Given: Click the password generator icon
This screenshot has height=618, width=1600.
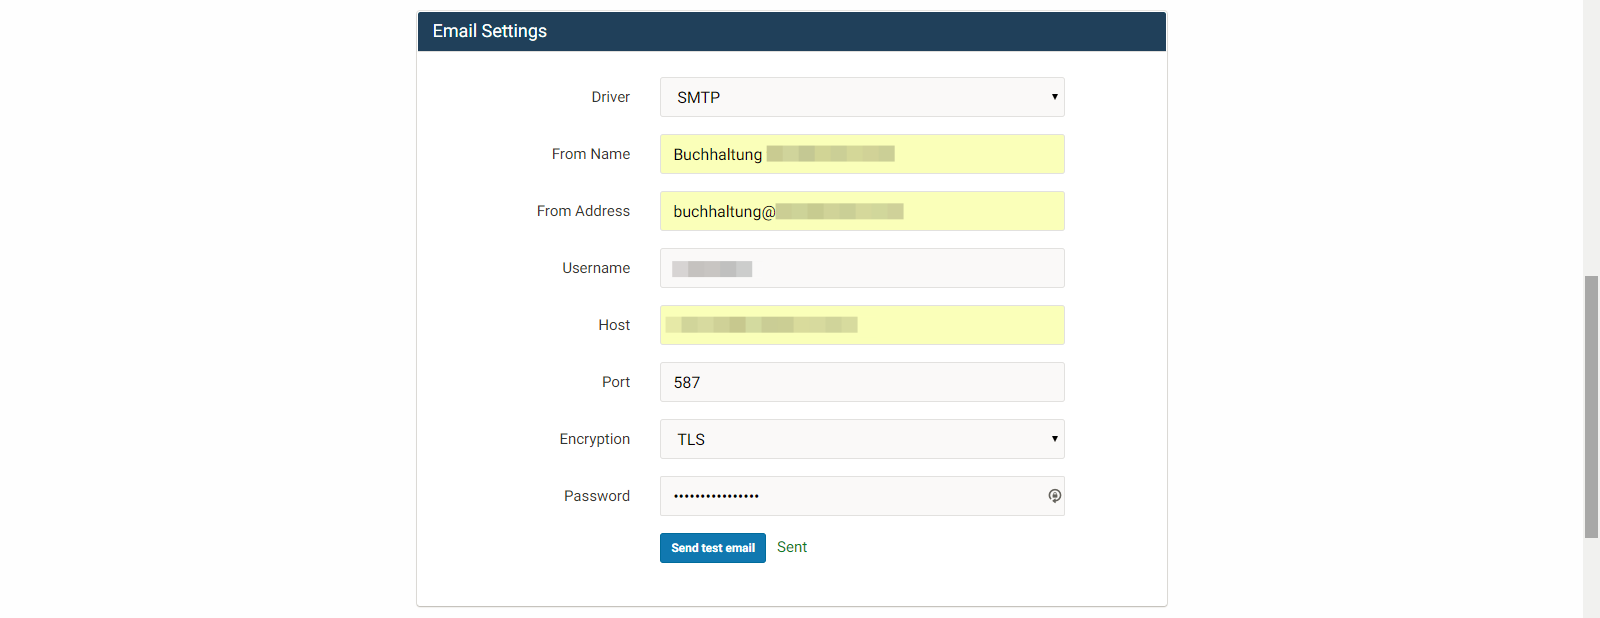Looking at the screenshot, I should pos(1054,495).
